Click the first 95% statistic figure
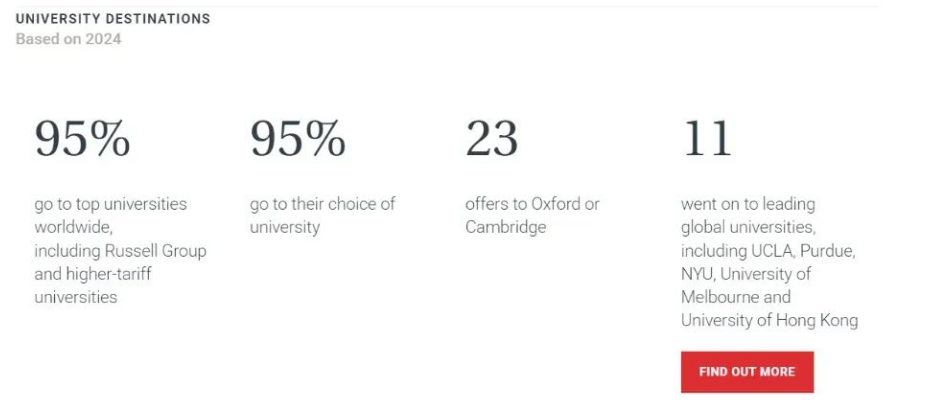The height and width of the screenshot is (420, 934). (x=82, y=139)
